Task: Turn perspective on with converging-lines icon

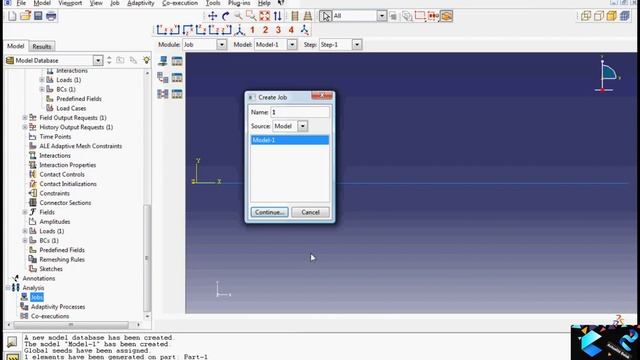Action: [308, 16]
